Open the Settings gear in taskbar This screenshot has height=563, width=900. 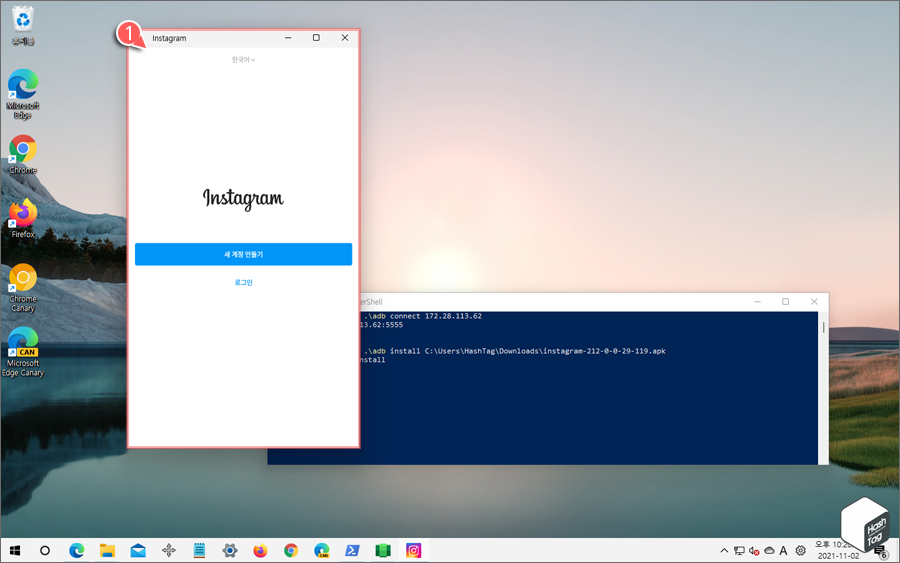[230, 551]
